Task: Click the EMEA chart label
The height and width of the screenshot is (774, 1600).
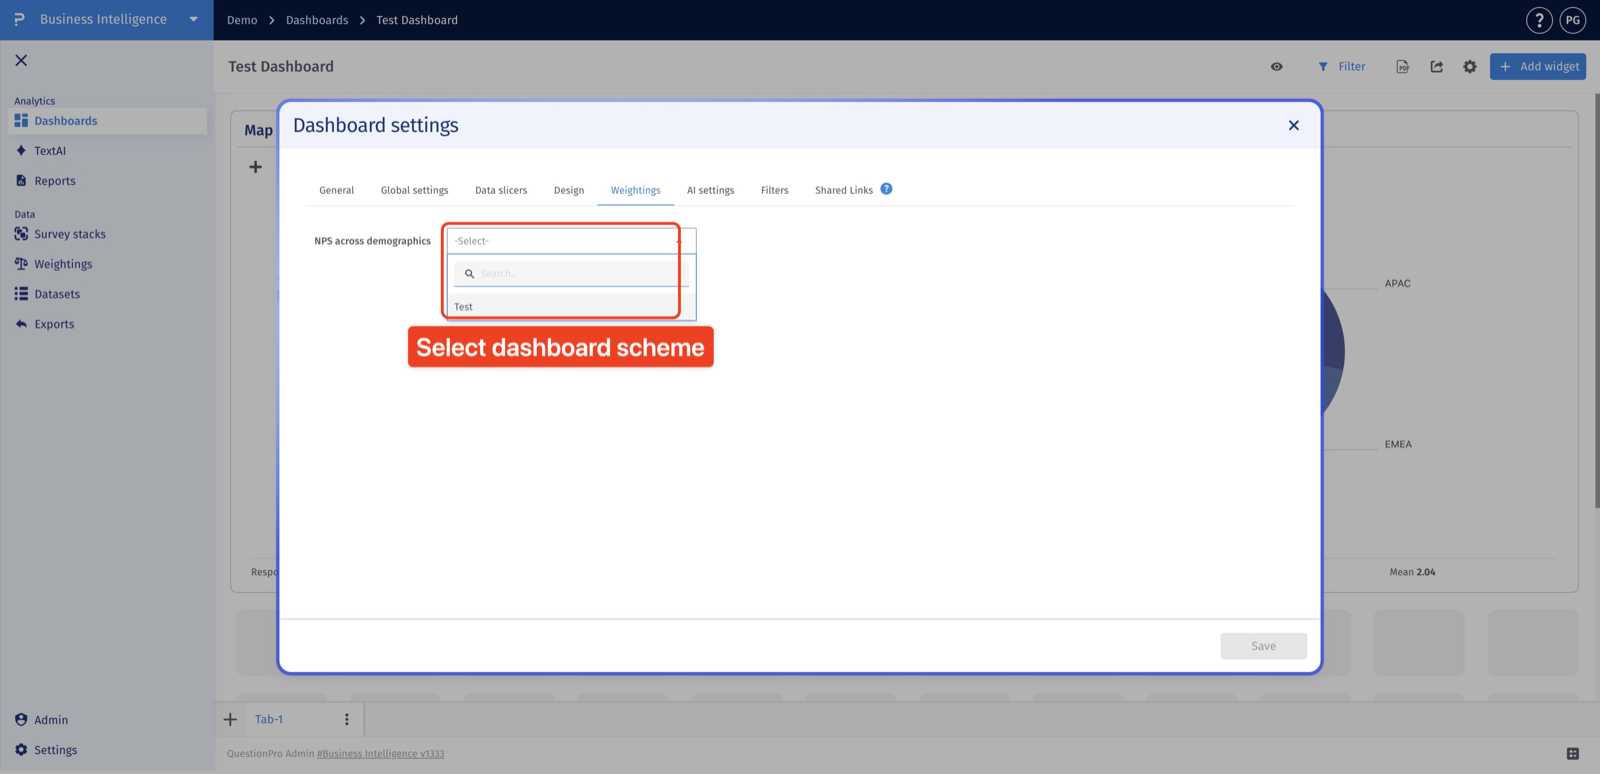Action: pyautogui.click(x=1398, y=445)
